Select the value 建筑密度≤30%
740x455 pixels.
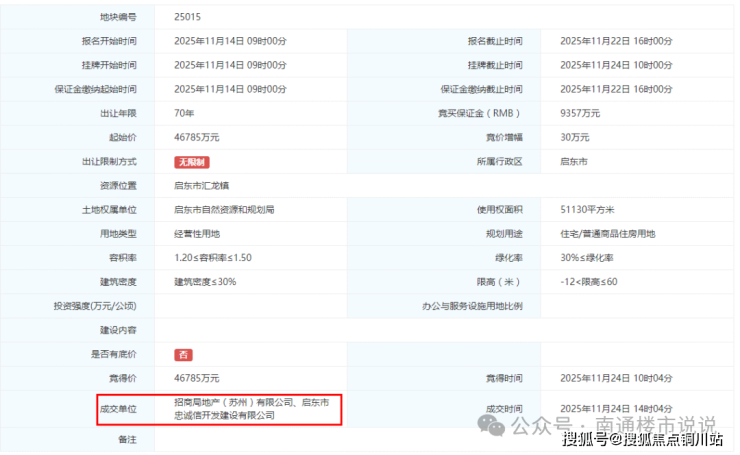coord(205,282)
